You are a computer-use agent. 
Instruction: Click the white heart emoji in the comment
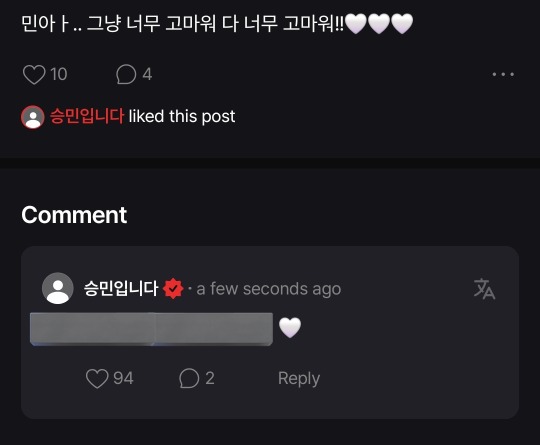pos(290,328)
